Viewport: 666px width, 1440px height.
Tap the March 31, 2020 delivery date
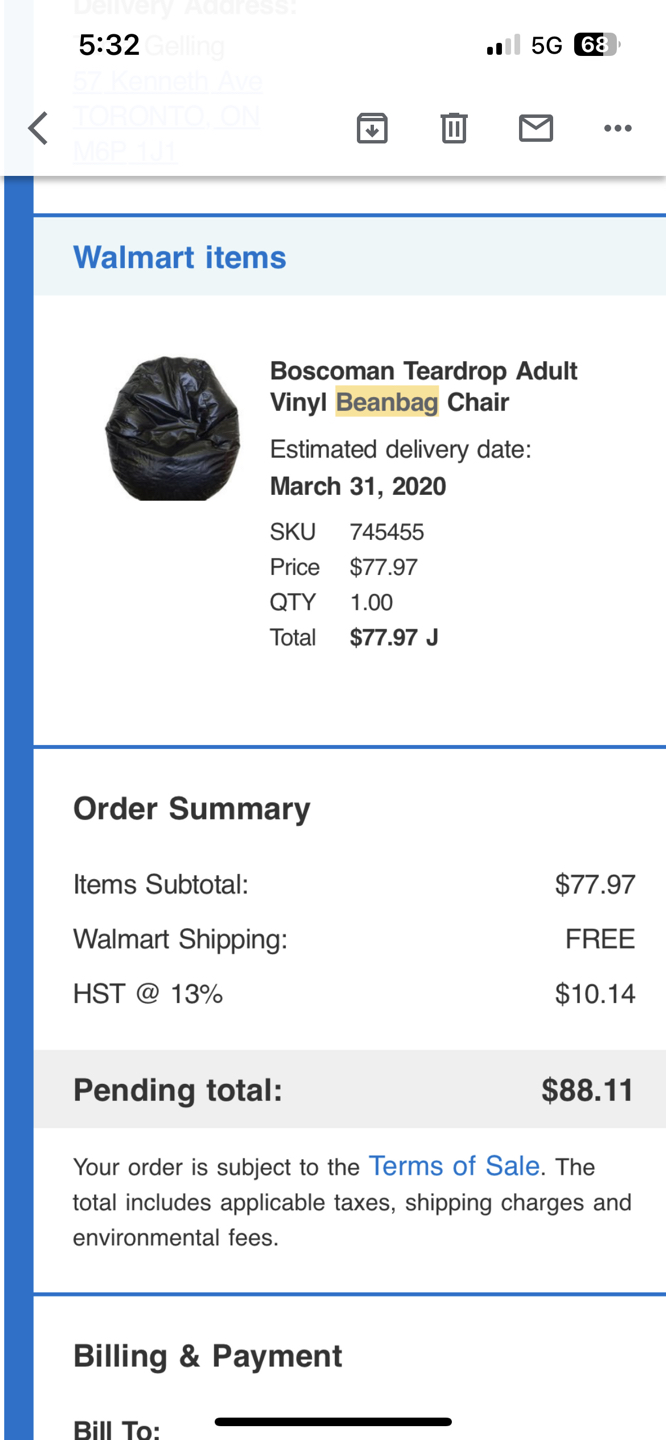(x=358, y=487)
